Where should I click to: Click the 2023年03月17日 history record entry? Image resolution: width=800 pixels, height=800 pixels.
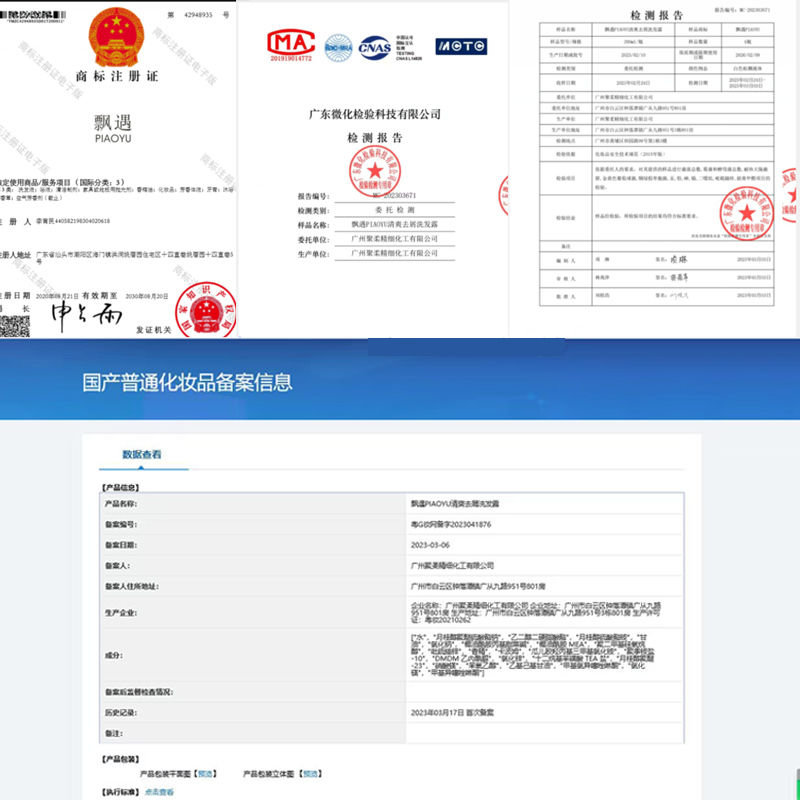pos(452,712)
